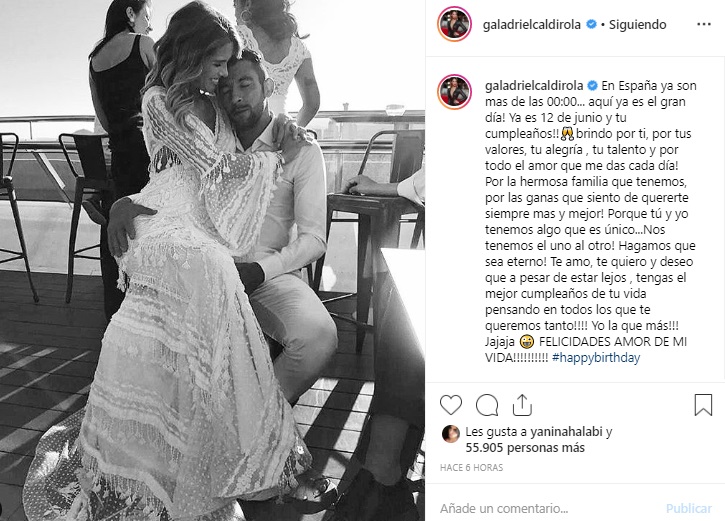
Task: Click the black and white couple photo
Action: (x=212, y=260)
